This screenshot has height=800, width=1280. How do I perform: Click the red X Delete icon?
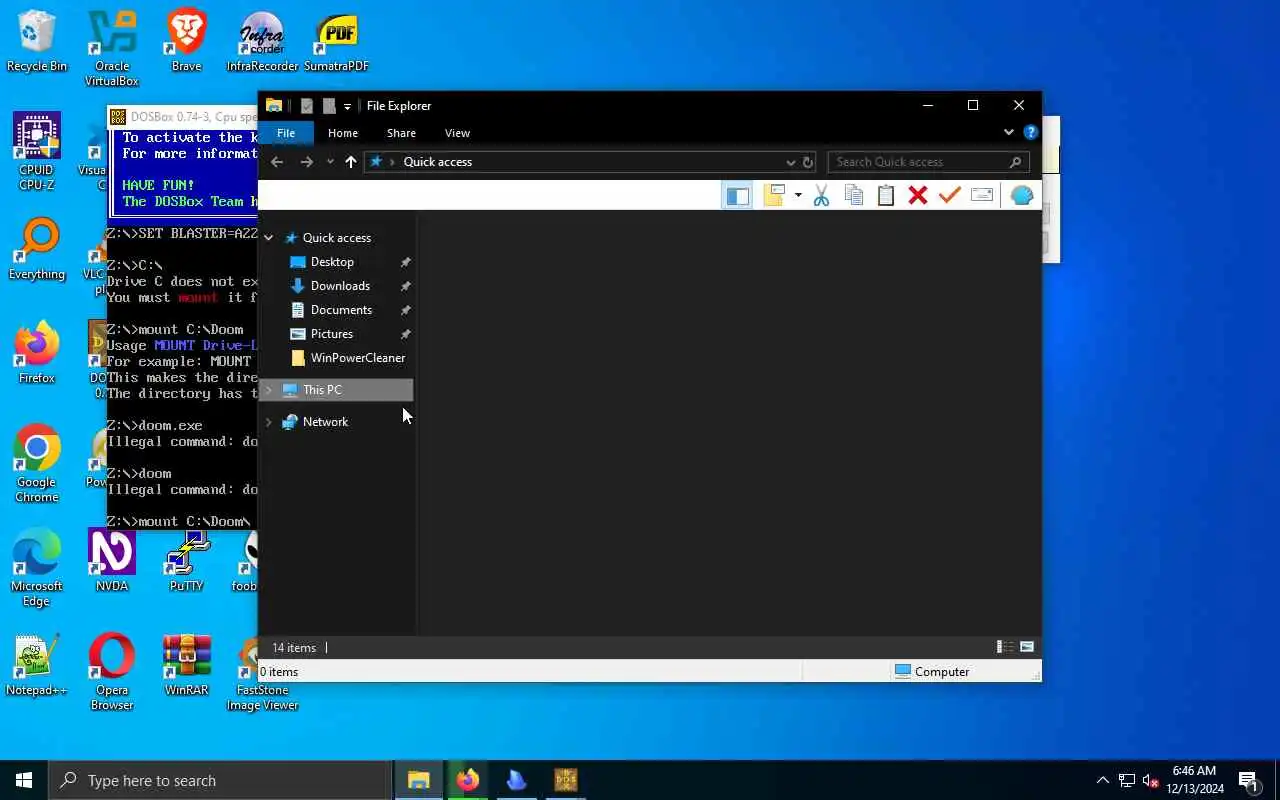click(x=917, y=196)
